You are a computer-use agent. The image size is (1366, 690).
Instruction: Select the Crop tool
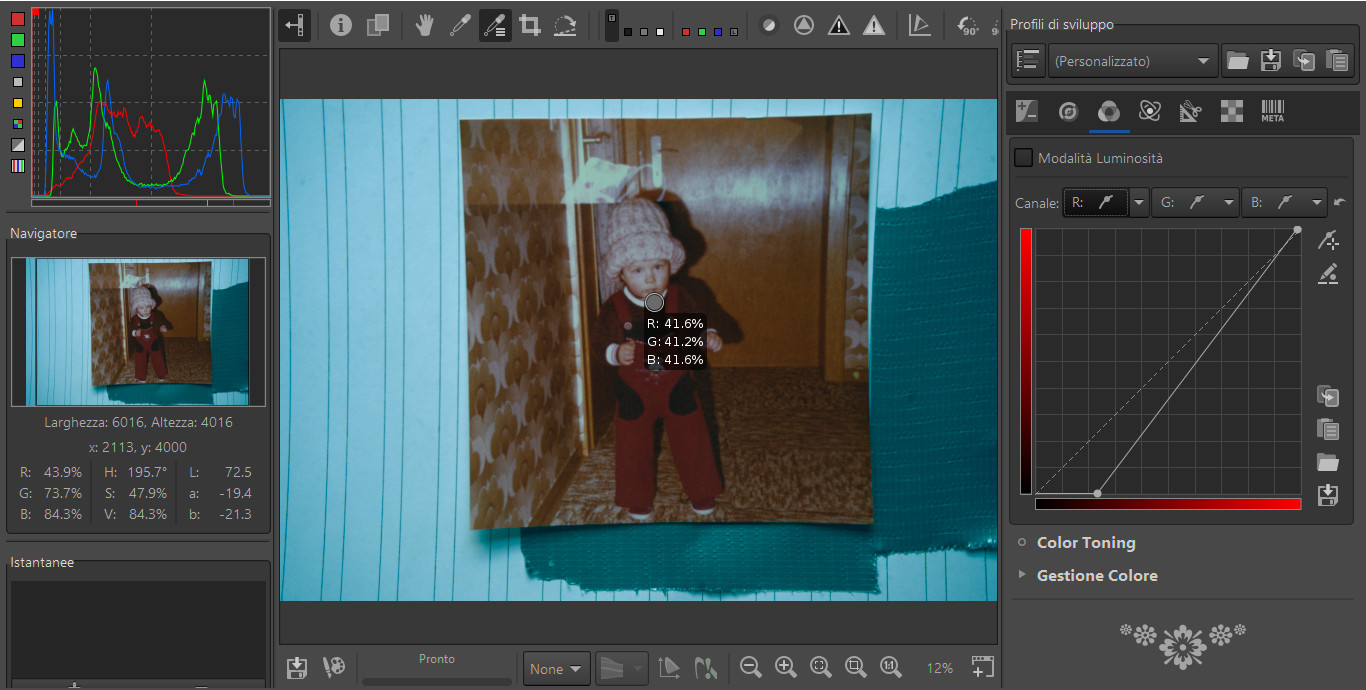(530, 26)
